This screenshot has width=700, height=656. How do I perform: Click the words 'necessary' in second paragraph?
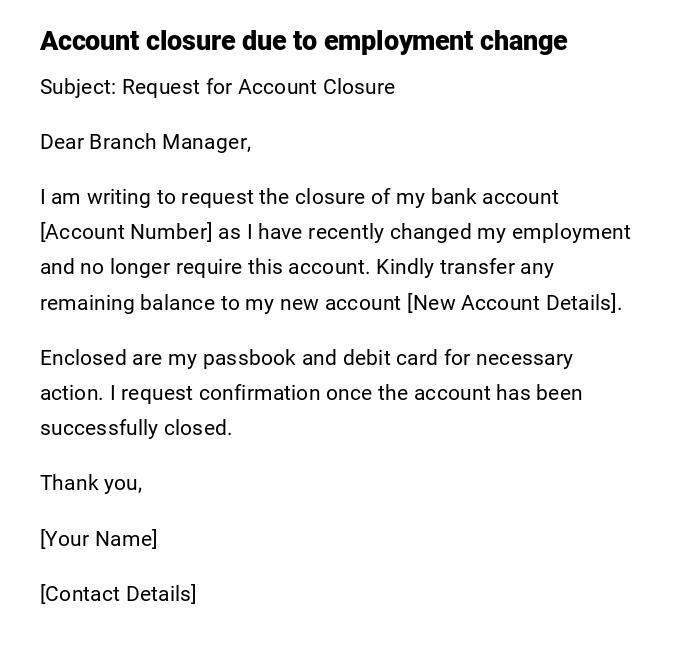pos(524,358)
